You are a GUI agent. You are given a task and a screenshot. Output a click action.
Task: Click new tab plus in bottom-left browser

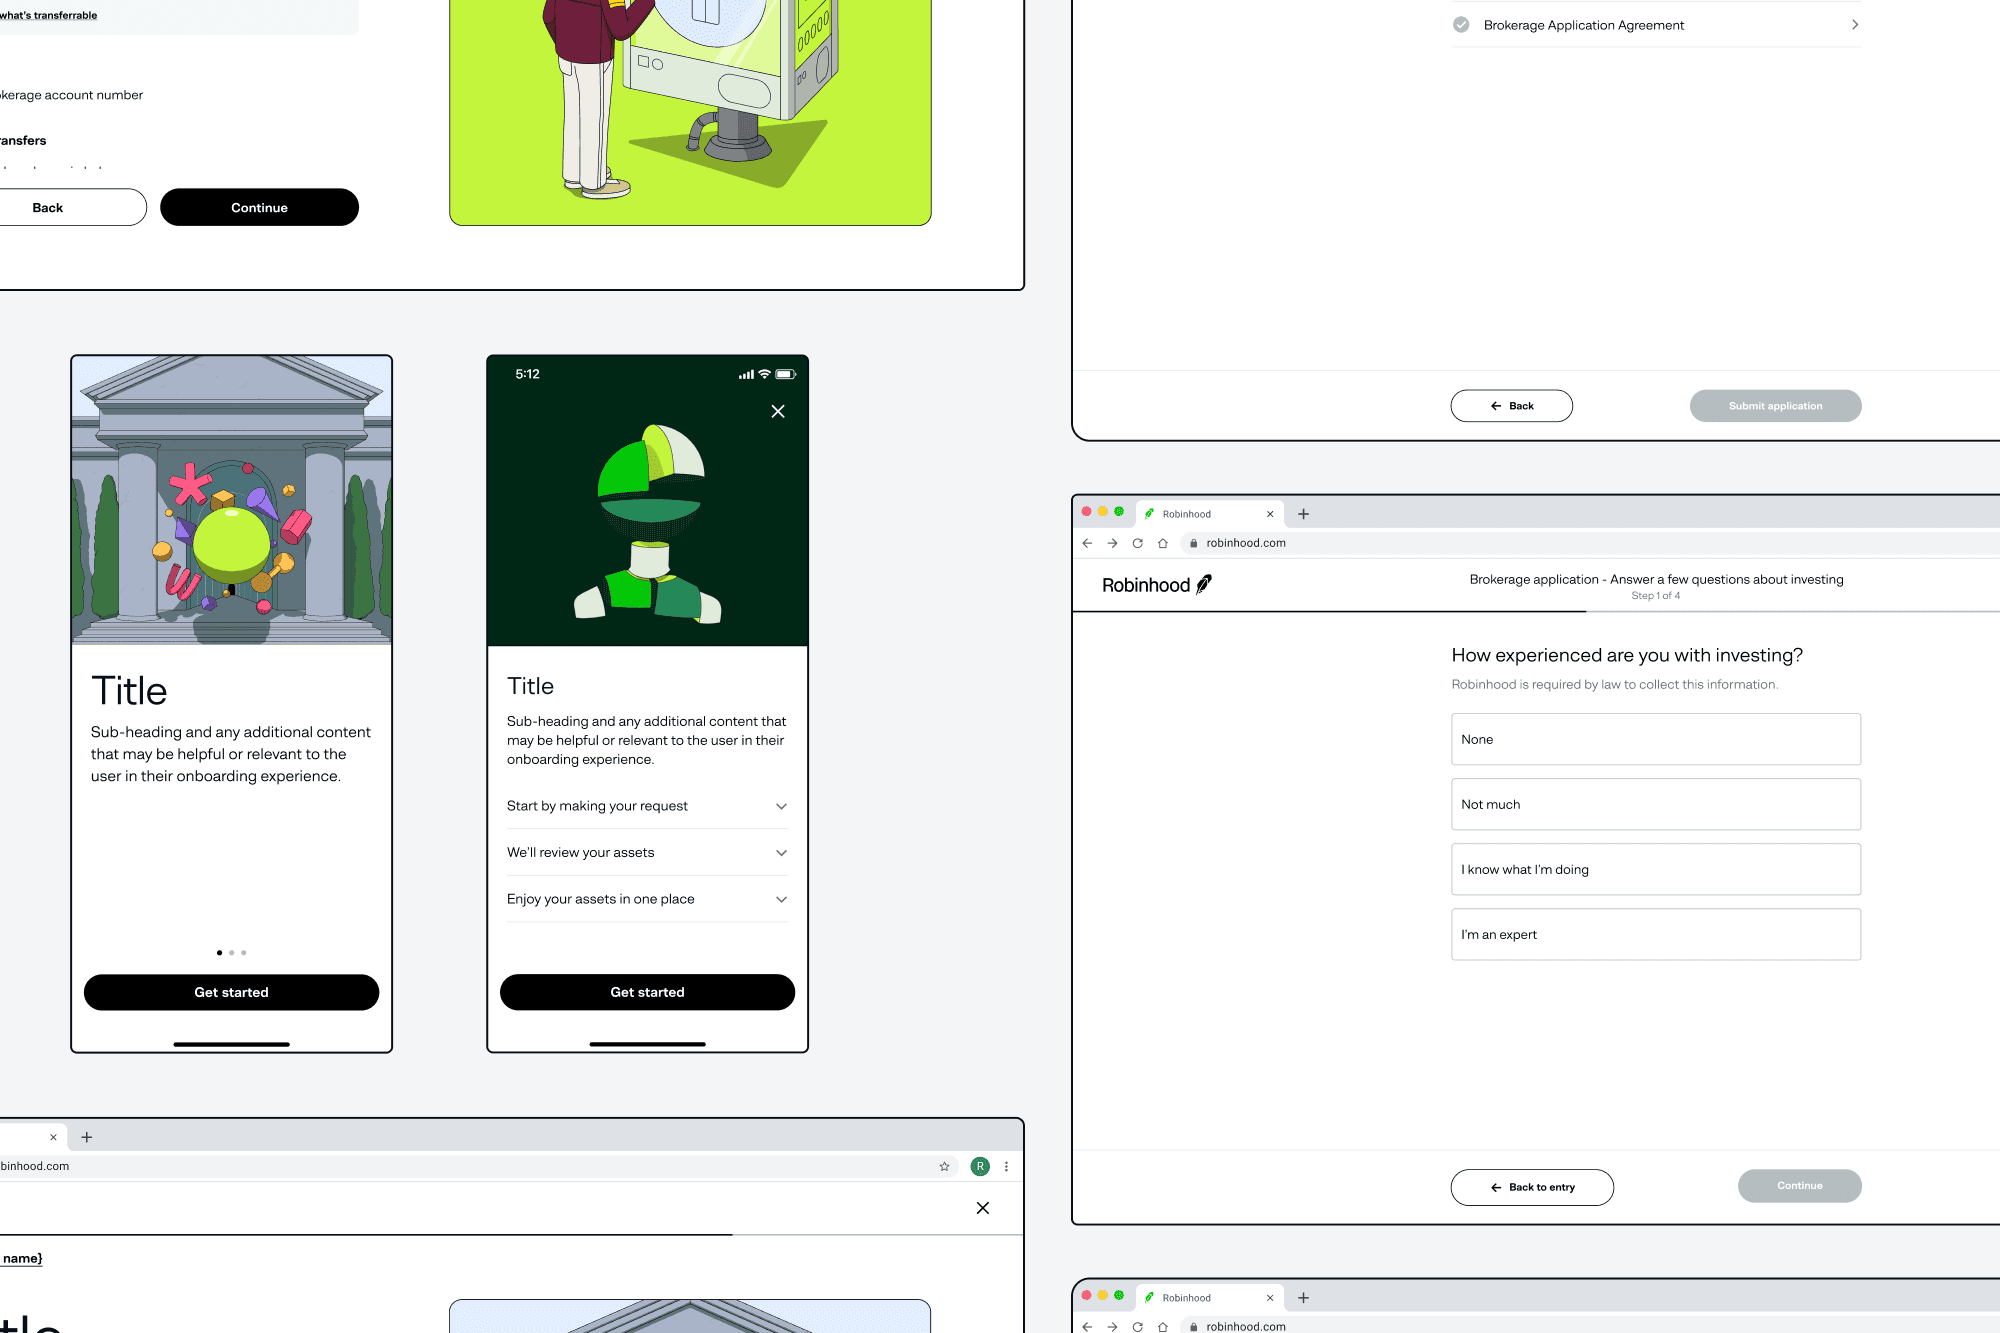click(87, 1137)
